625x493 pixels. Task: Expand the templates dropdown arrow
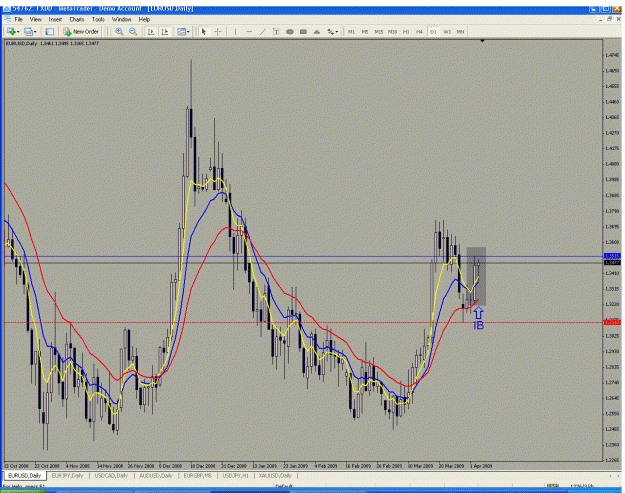(188, 32)
